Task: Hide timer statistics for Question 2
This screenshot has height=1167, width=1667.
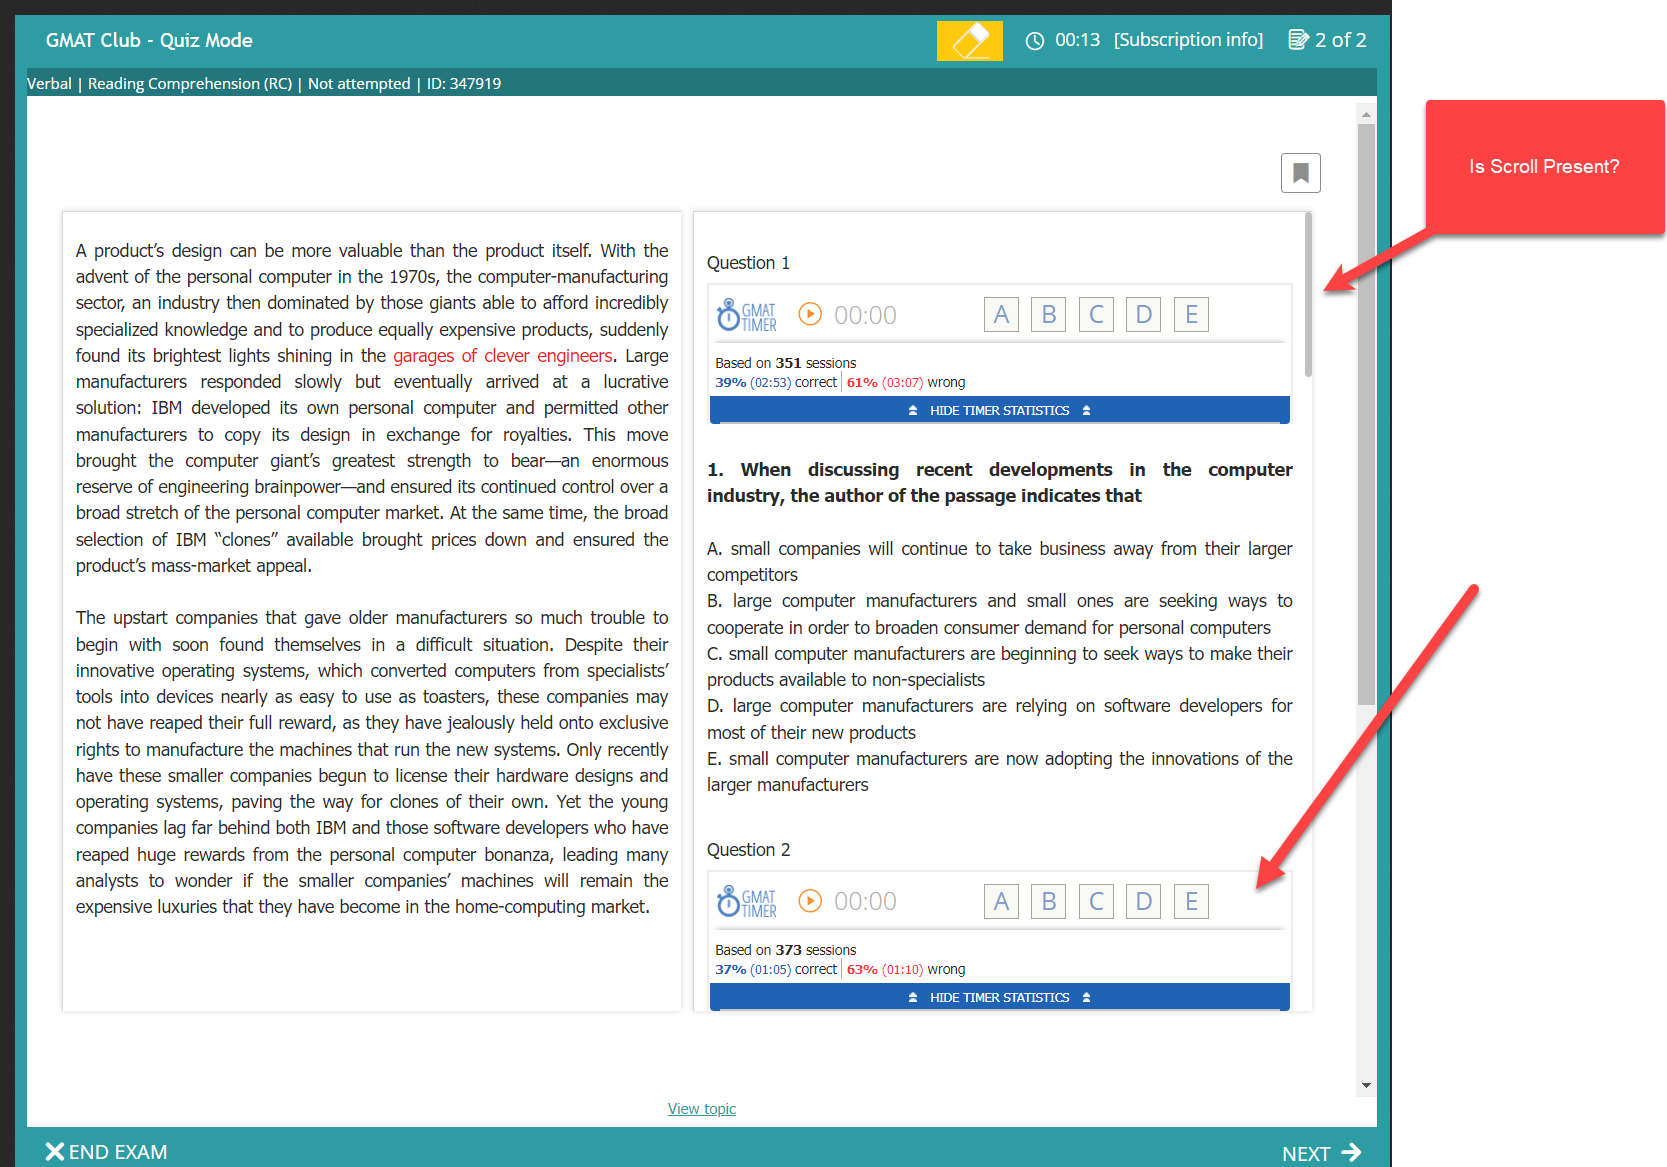Action: [x=999, y=997]
